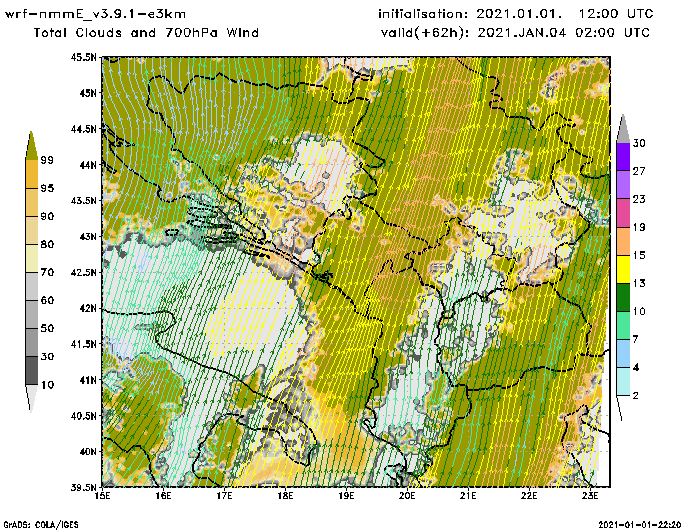Click the title 'wrf-nmmE_v3.9.1-e3km'

pyautogui.click(x=95, y=14)
